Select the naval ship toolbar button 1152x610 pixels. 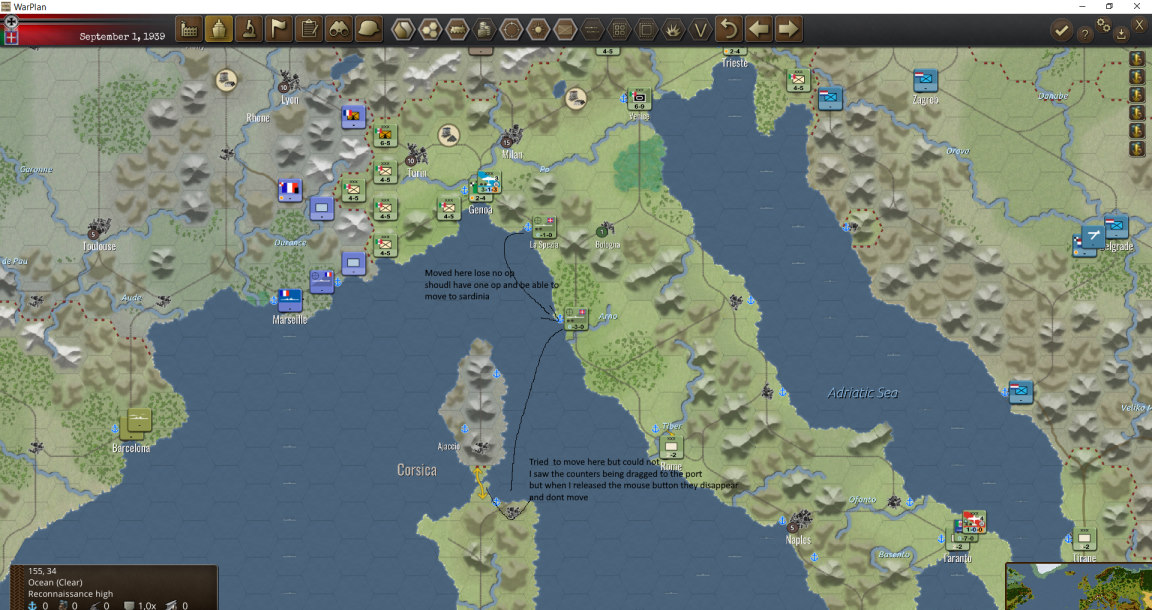click(219, 29)
